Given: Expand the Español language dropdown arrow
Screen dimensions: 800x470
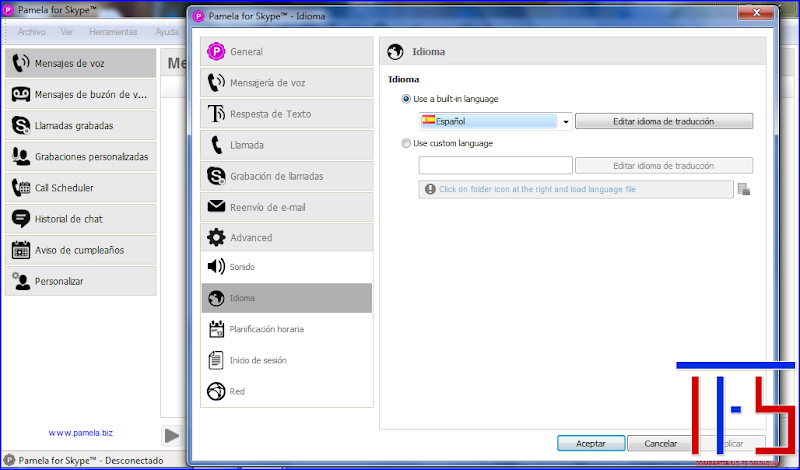Looking at the screenshot, I should coord(565,122).
